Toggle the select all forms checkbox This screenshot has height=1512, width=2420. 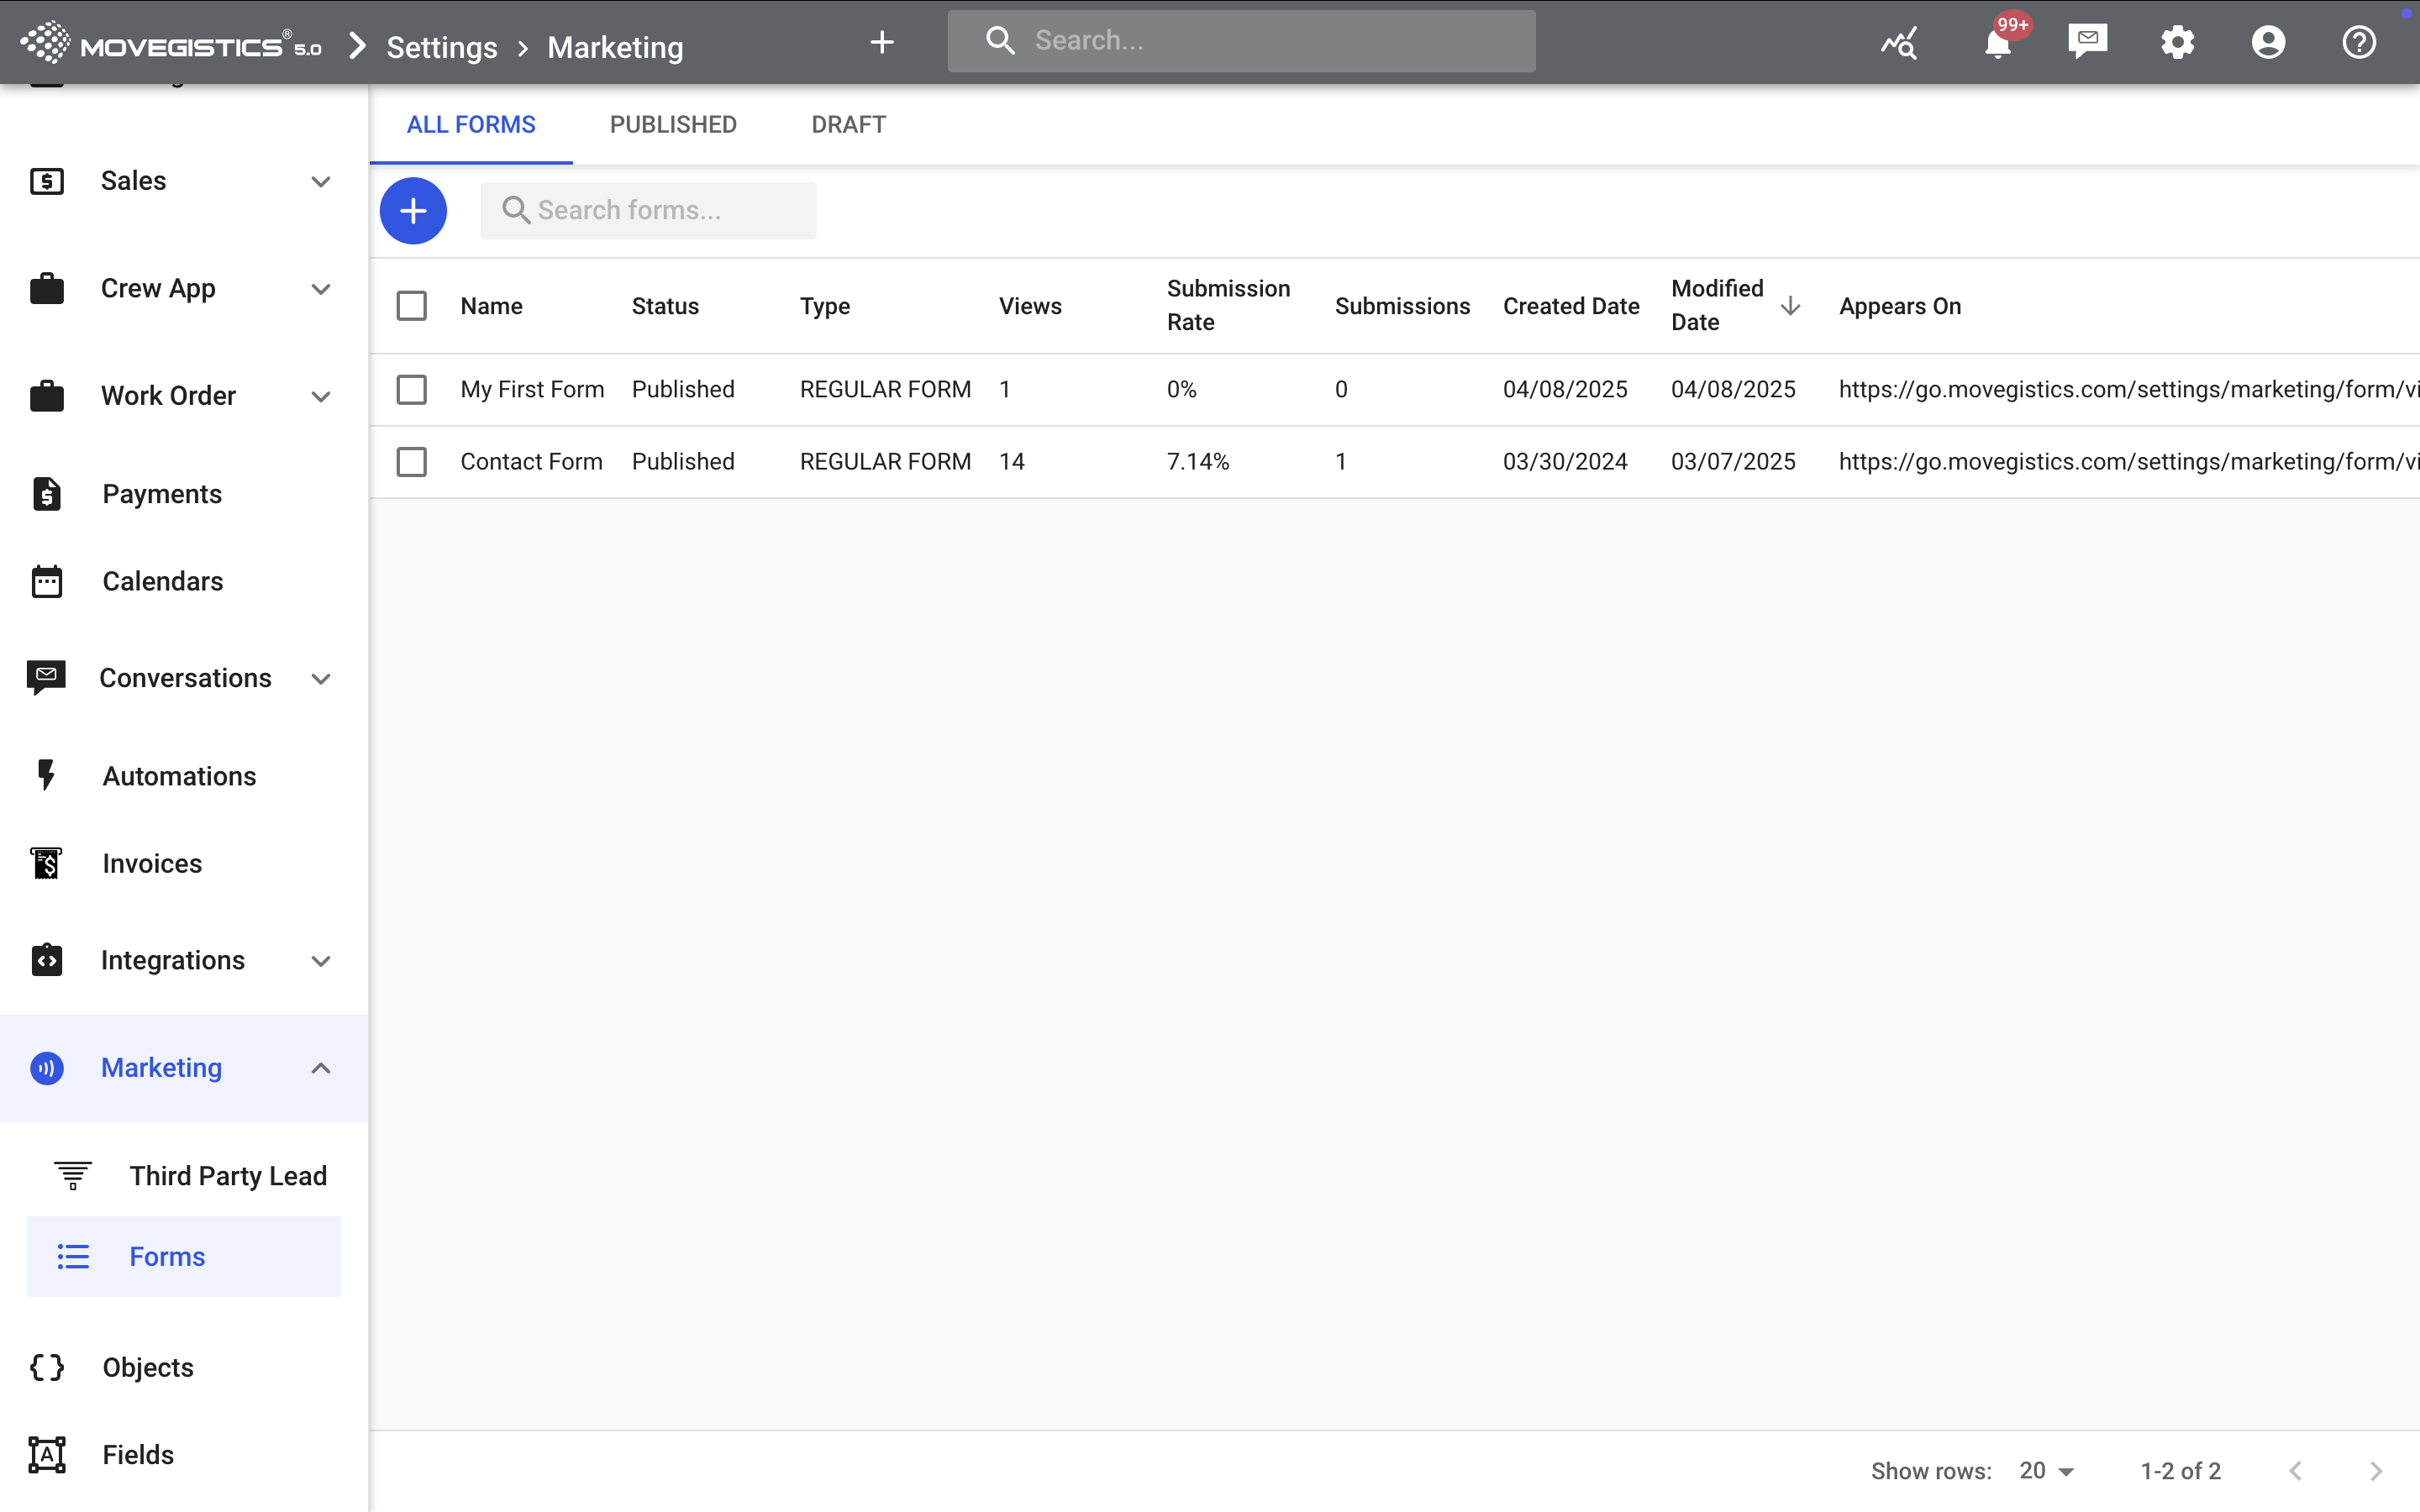[411, 306]
